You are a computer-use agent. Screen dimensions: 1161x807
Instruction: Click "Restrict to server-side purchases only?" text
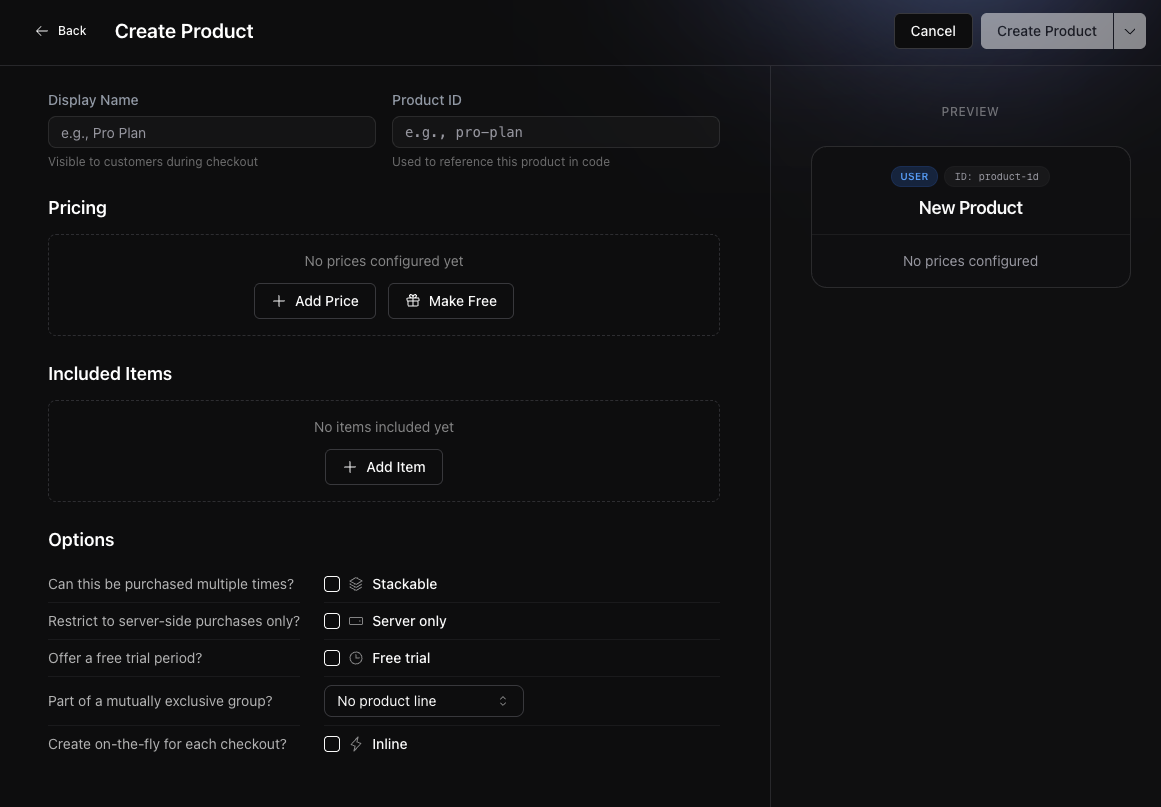click(x=174, y=621)
